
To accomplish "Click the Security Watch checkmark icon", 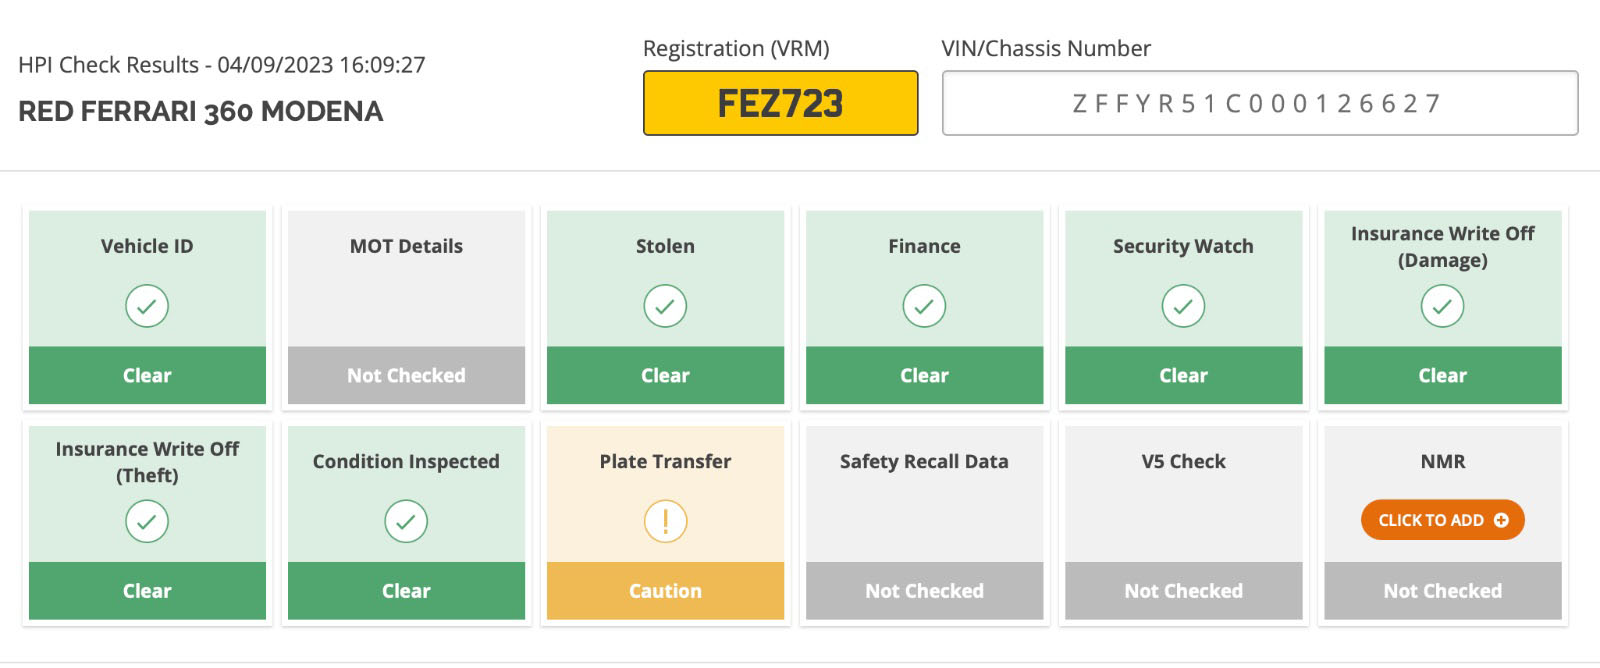I will (x=1183, y=306).
